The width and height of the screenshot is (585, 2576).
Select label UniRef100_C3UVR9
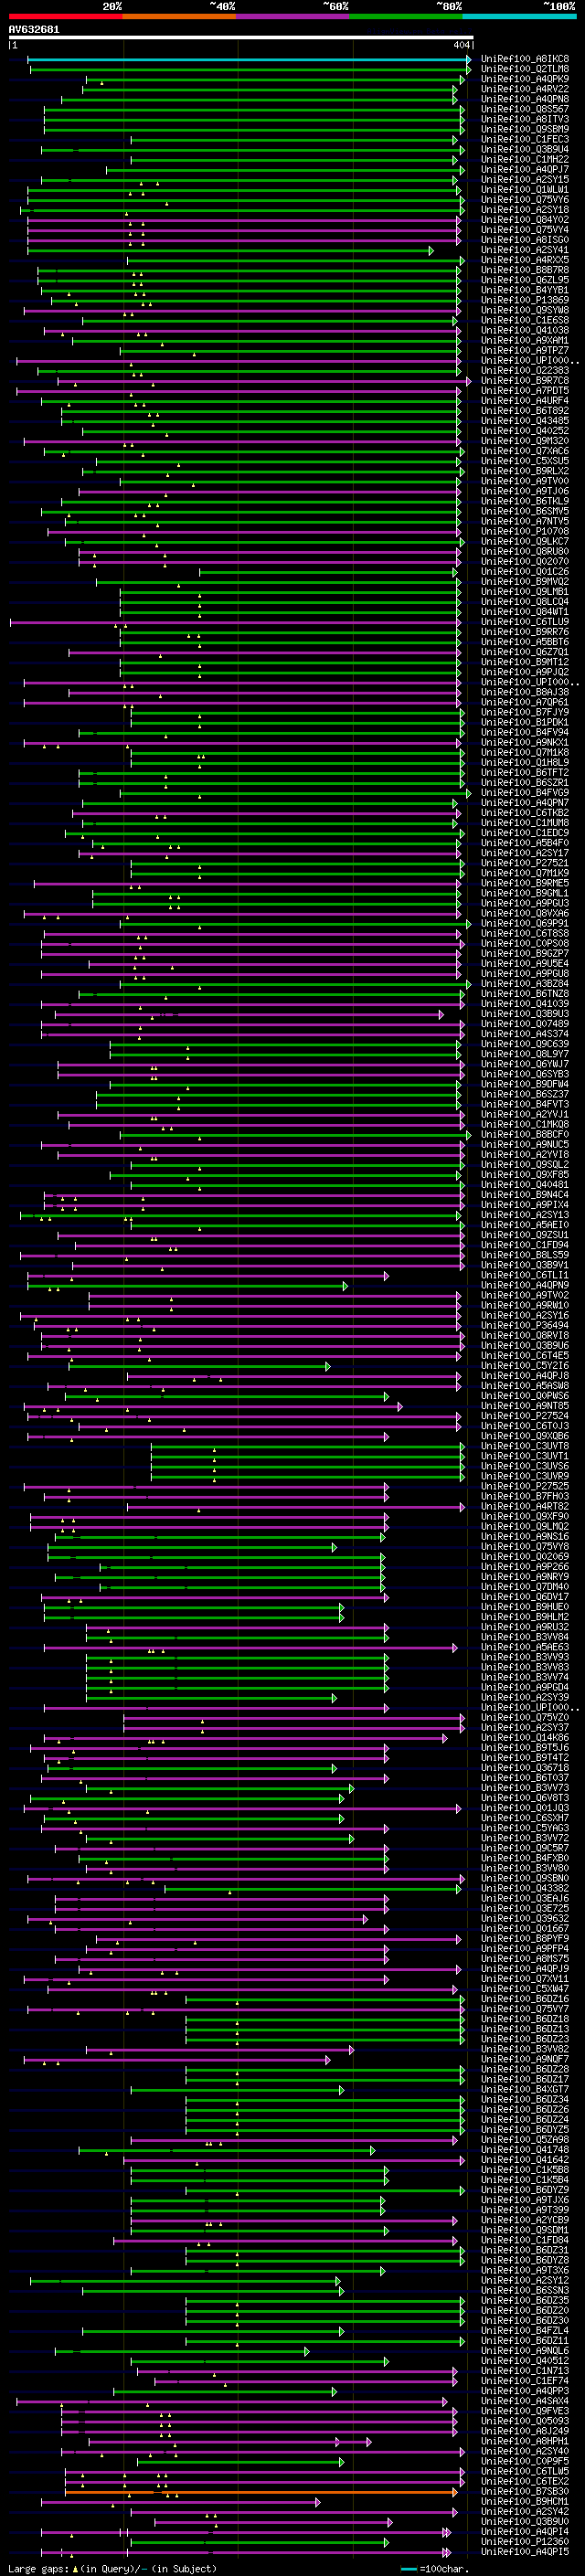[524, 1476]
